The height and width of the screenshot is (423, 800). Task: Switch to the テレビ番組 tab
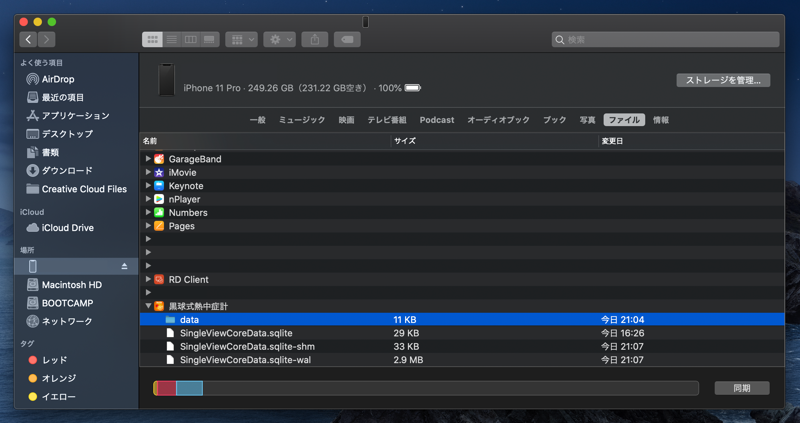[387, 120]
